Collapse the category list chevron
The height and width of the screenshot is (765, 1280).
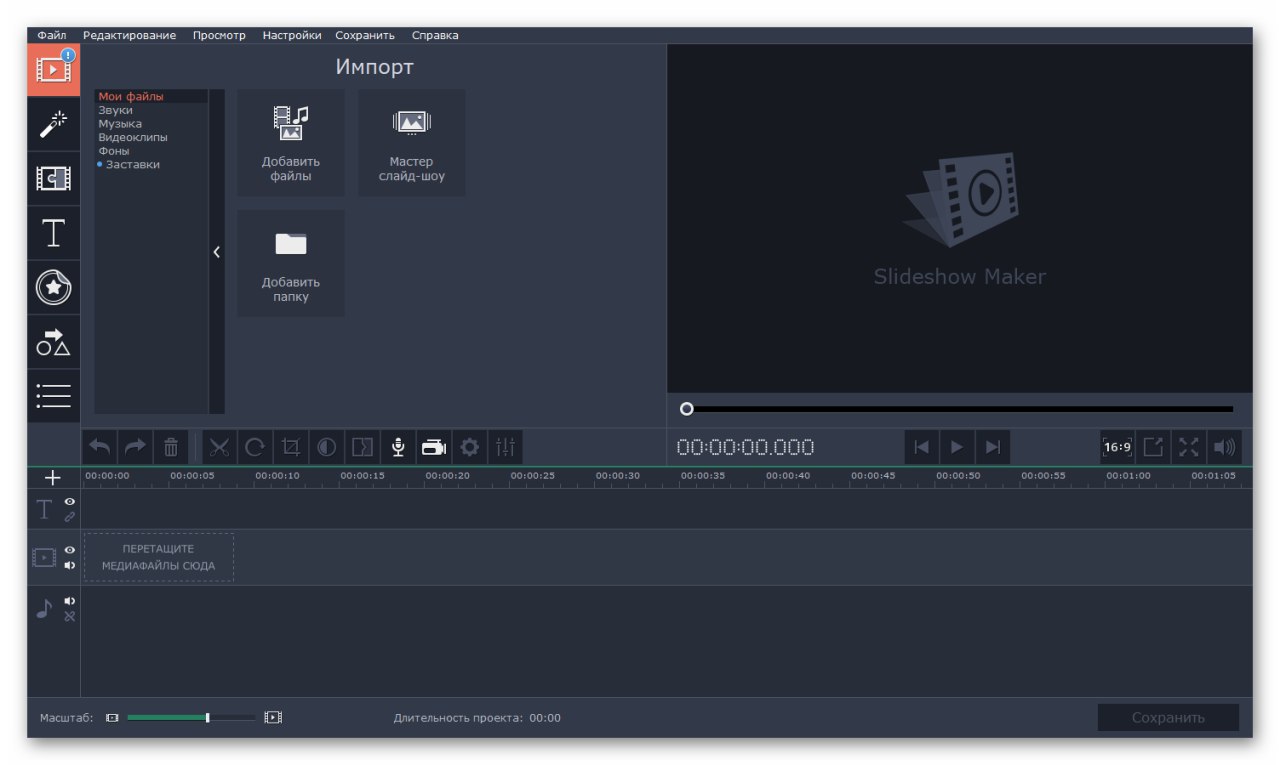pos(217,252)
